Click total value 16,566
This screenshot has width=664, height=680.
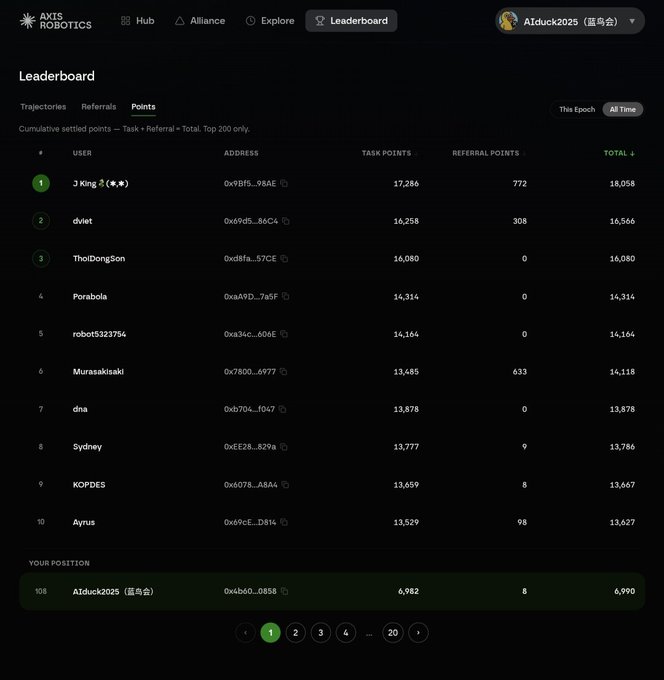[x=622, y=221]
